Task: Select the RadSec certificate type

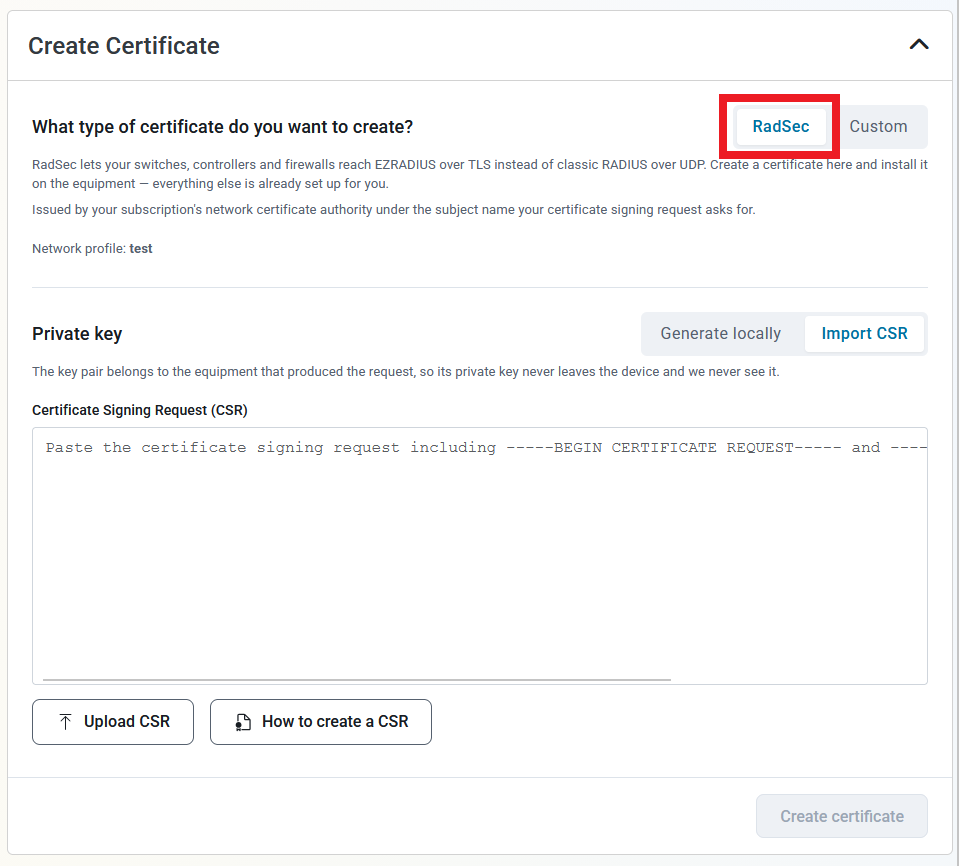Action: tap(780, 127)
